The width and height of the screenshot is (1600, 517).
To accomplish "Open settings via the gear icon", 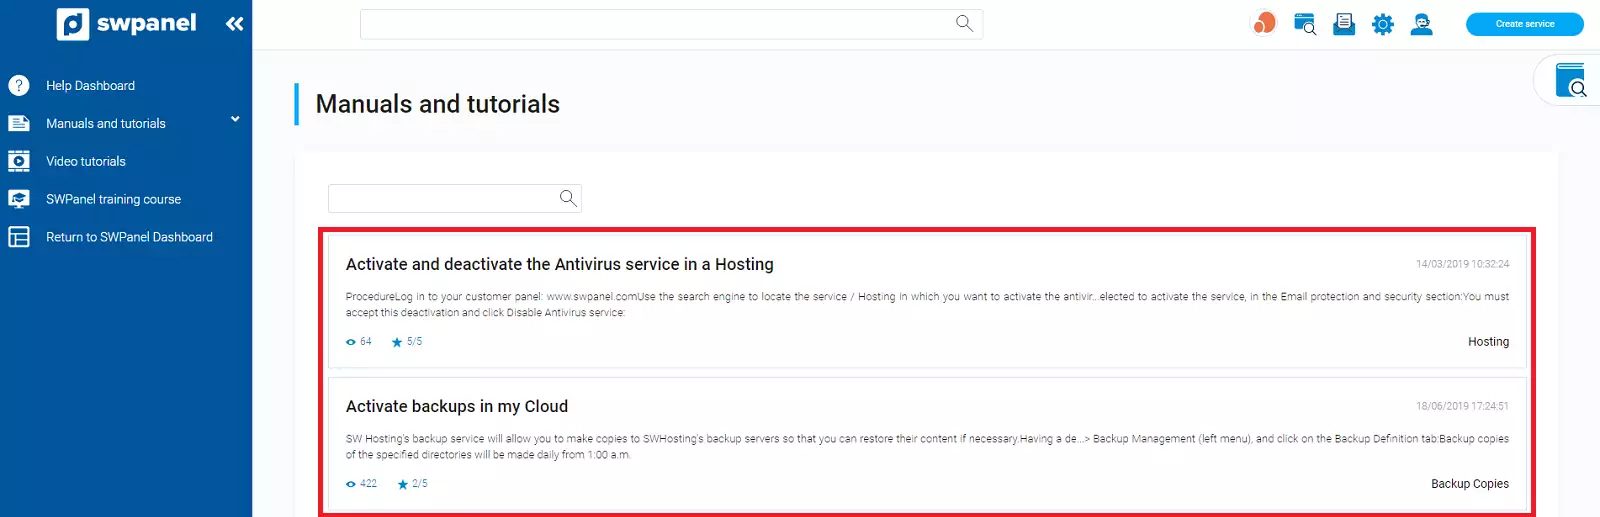I will [x=1383, y=24].
